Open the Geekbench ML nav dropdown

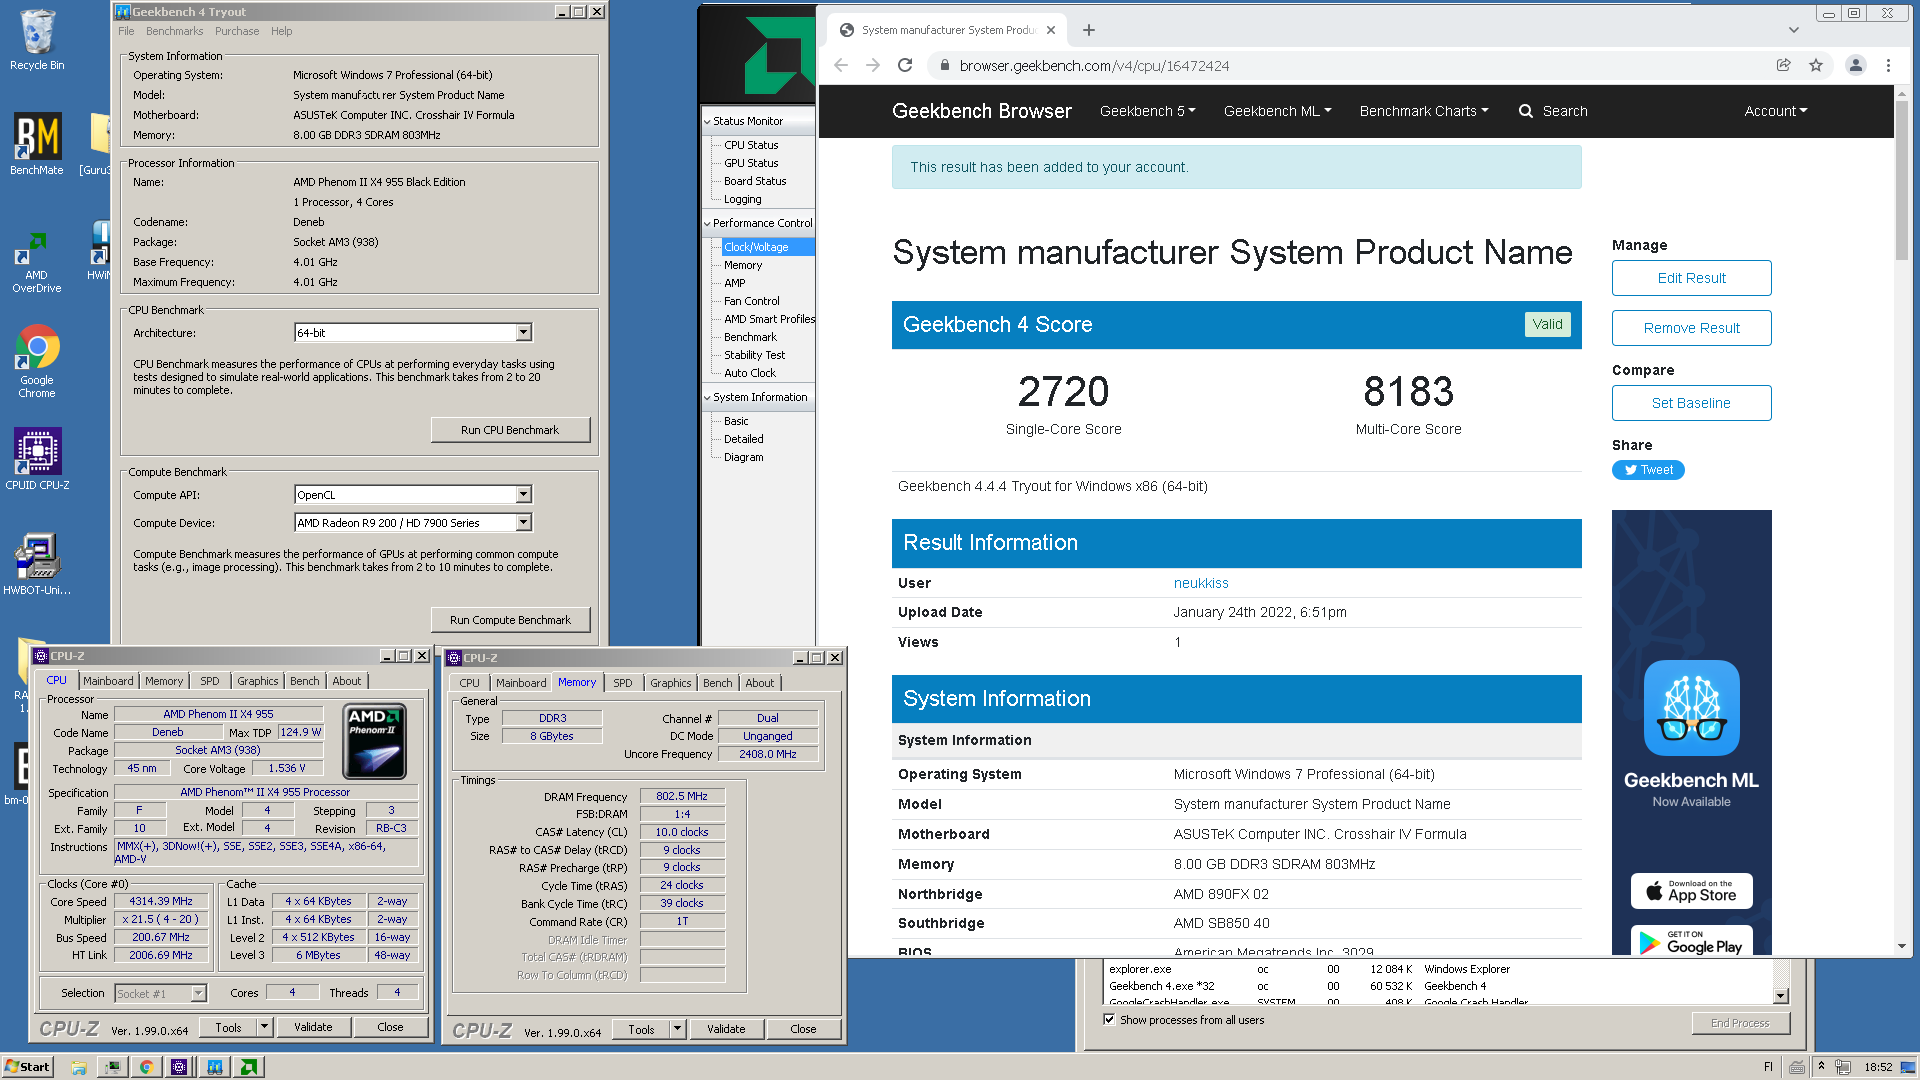(x=1278, y=111)
